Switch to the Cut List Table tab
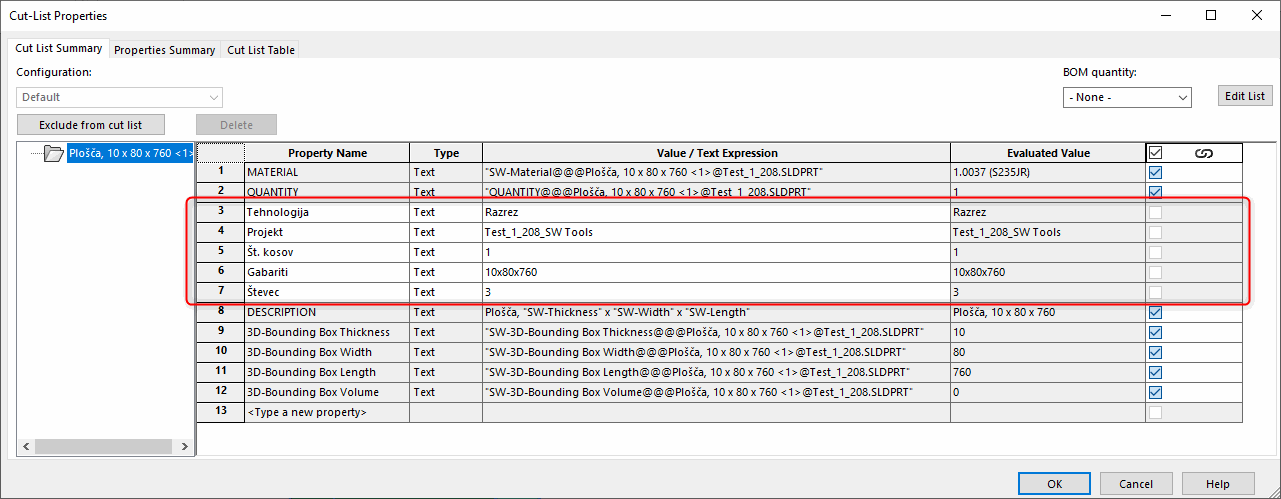1281x499 pixels. click(x=261, y=50)
